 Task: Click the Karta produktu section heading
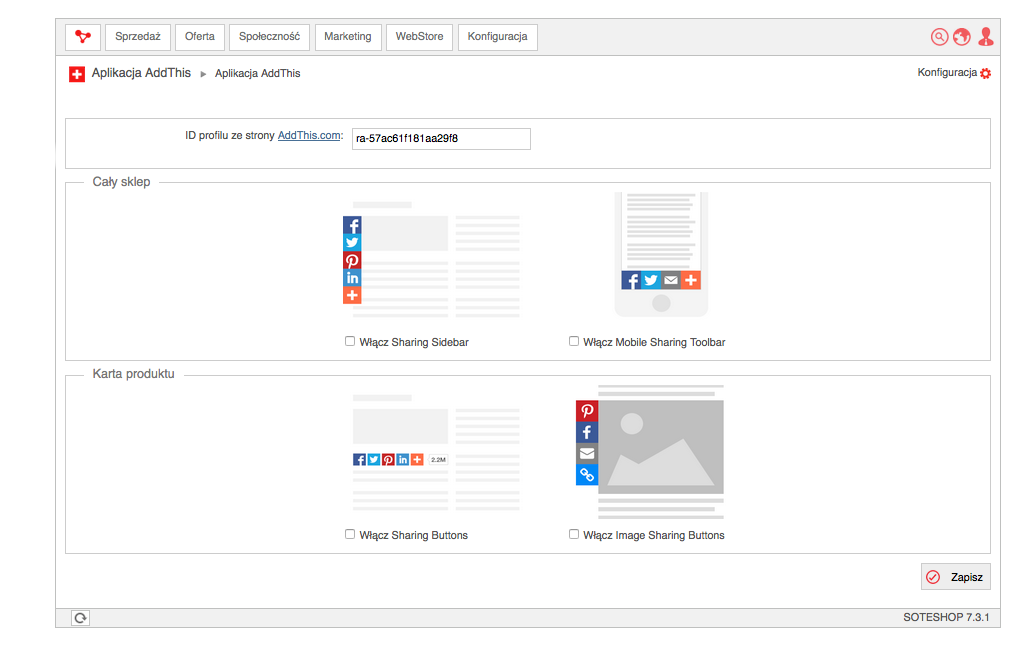pos(134,374)
